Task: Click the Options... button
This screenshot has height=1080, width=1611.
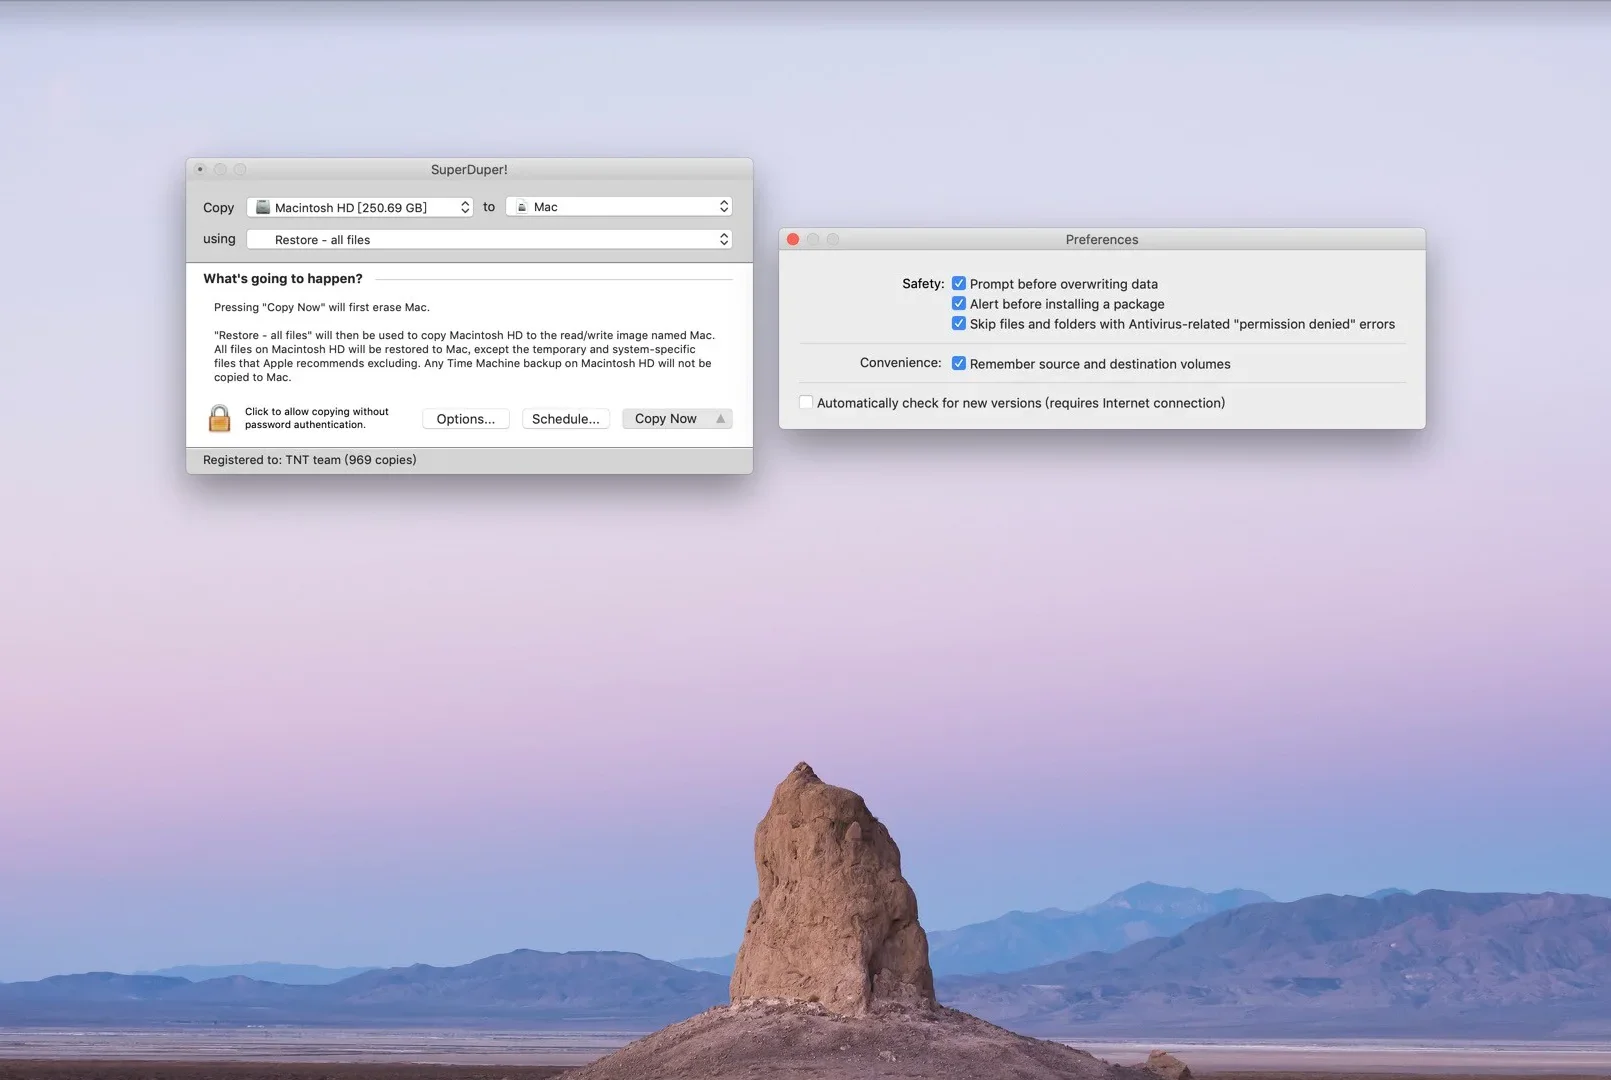Action: tap(466, 419)
